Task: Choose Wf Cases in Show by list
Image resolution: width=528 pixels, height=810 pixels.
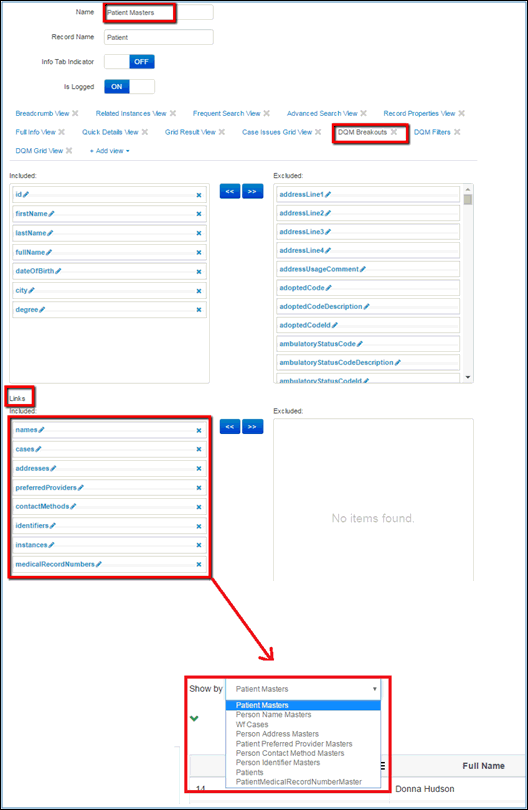Action: click(x=252, y=725)
